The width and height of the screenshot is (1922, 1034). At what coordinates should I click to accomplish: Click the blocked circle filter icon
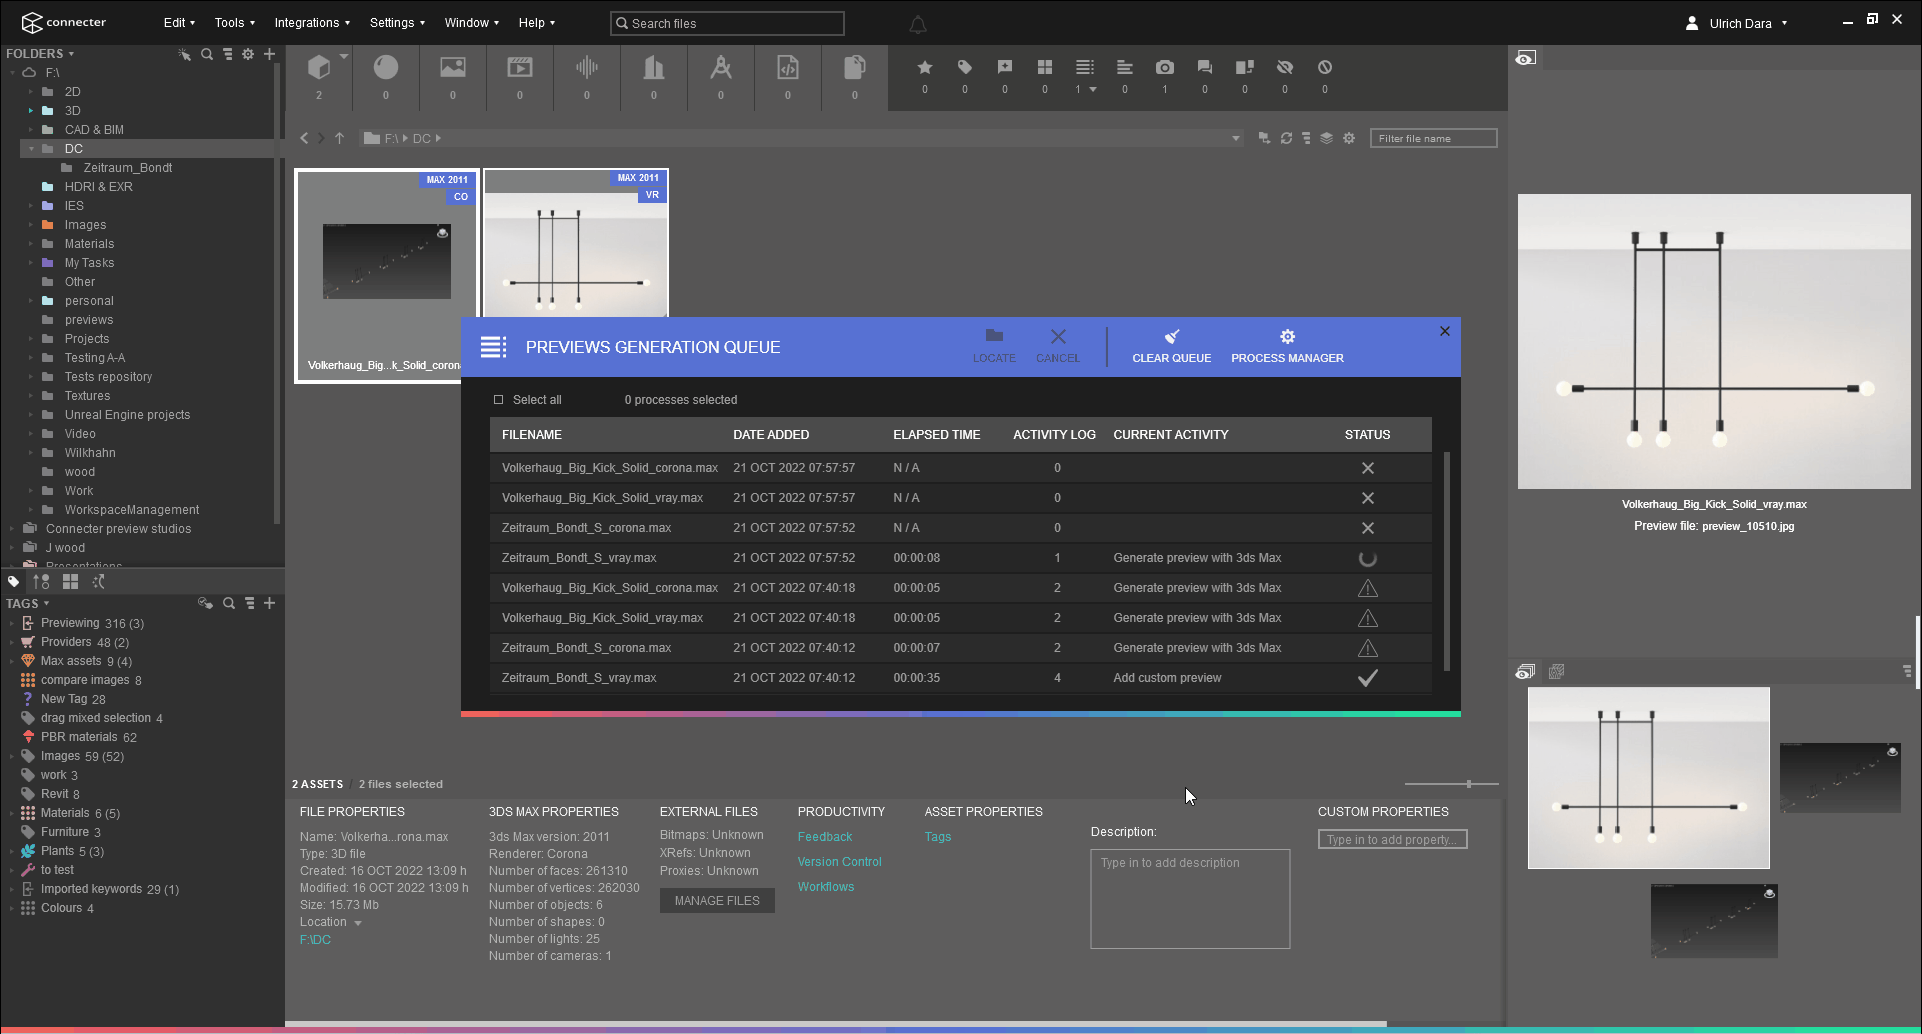pyautogui.click(x=1325, y=67)
